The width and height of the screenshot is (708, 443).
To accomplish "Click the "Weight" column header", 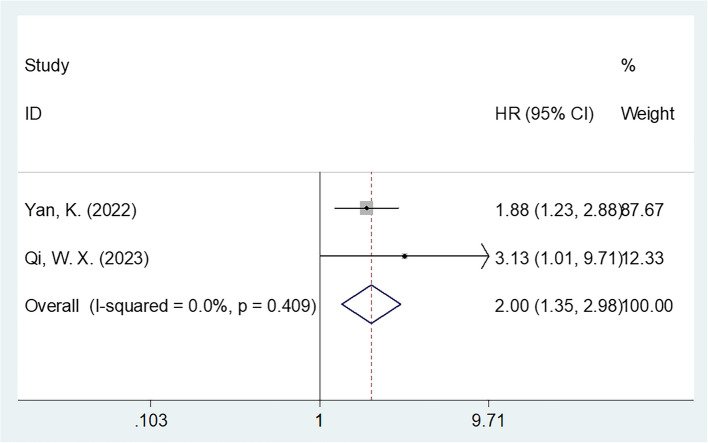I will click(x=647, y=114).
